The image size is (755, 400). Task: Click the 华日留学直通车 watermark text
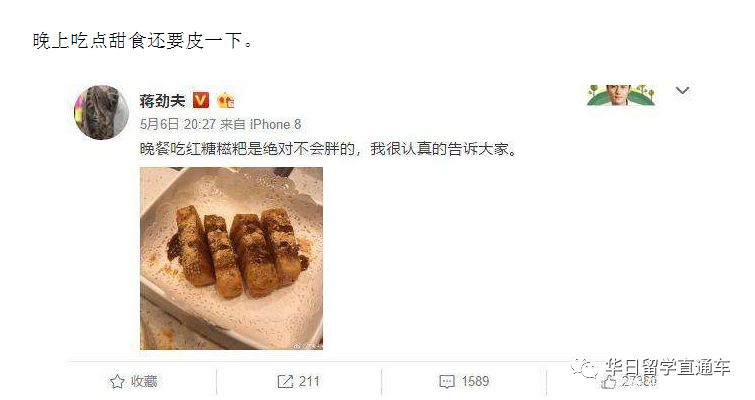(x=668, y=367)
